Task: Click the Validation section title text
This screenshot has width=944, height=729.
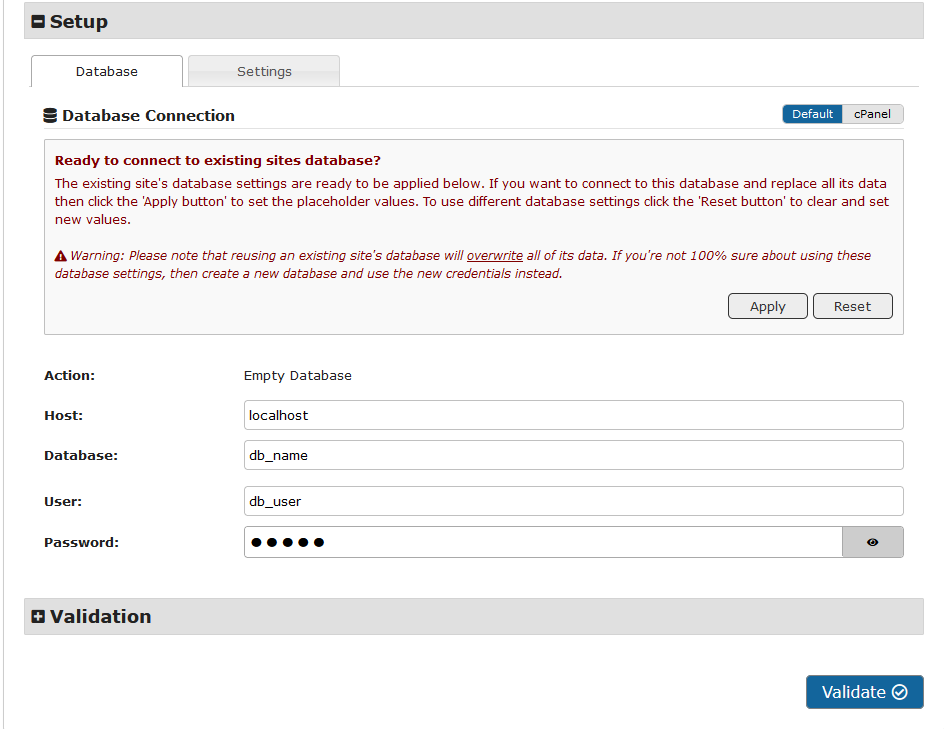Action: pyautogui.click(x=100, y=617)
